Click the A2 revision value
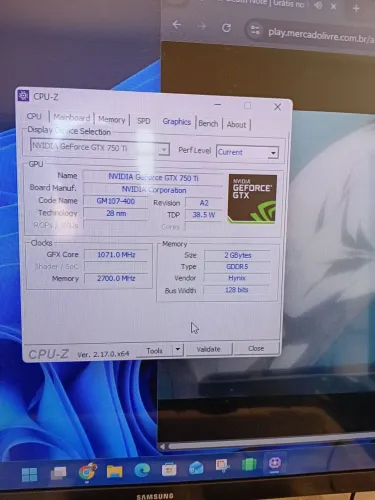Viewport: 375px width, 500px height. (204, 203)
